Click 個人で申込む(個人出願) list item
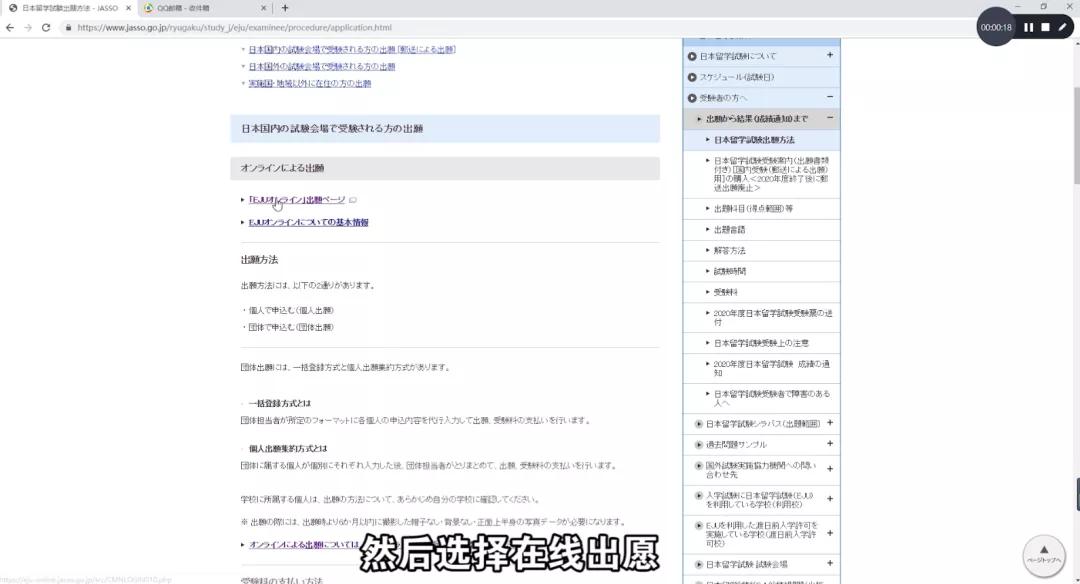 (291, 311)
